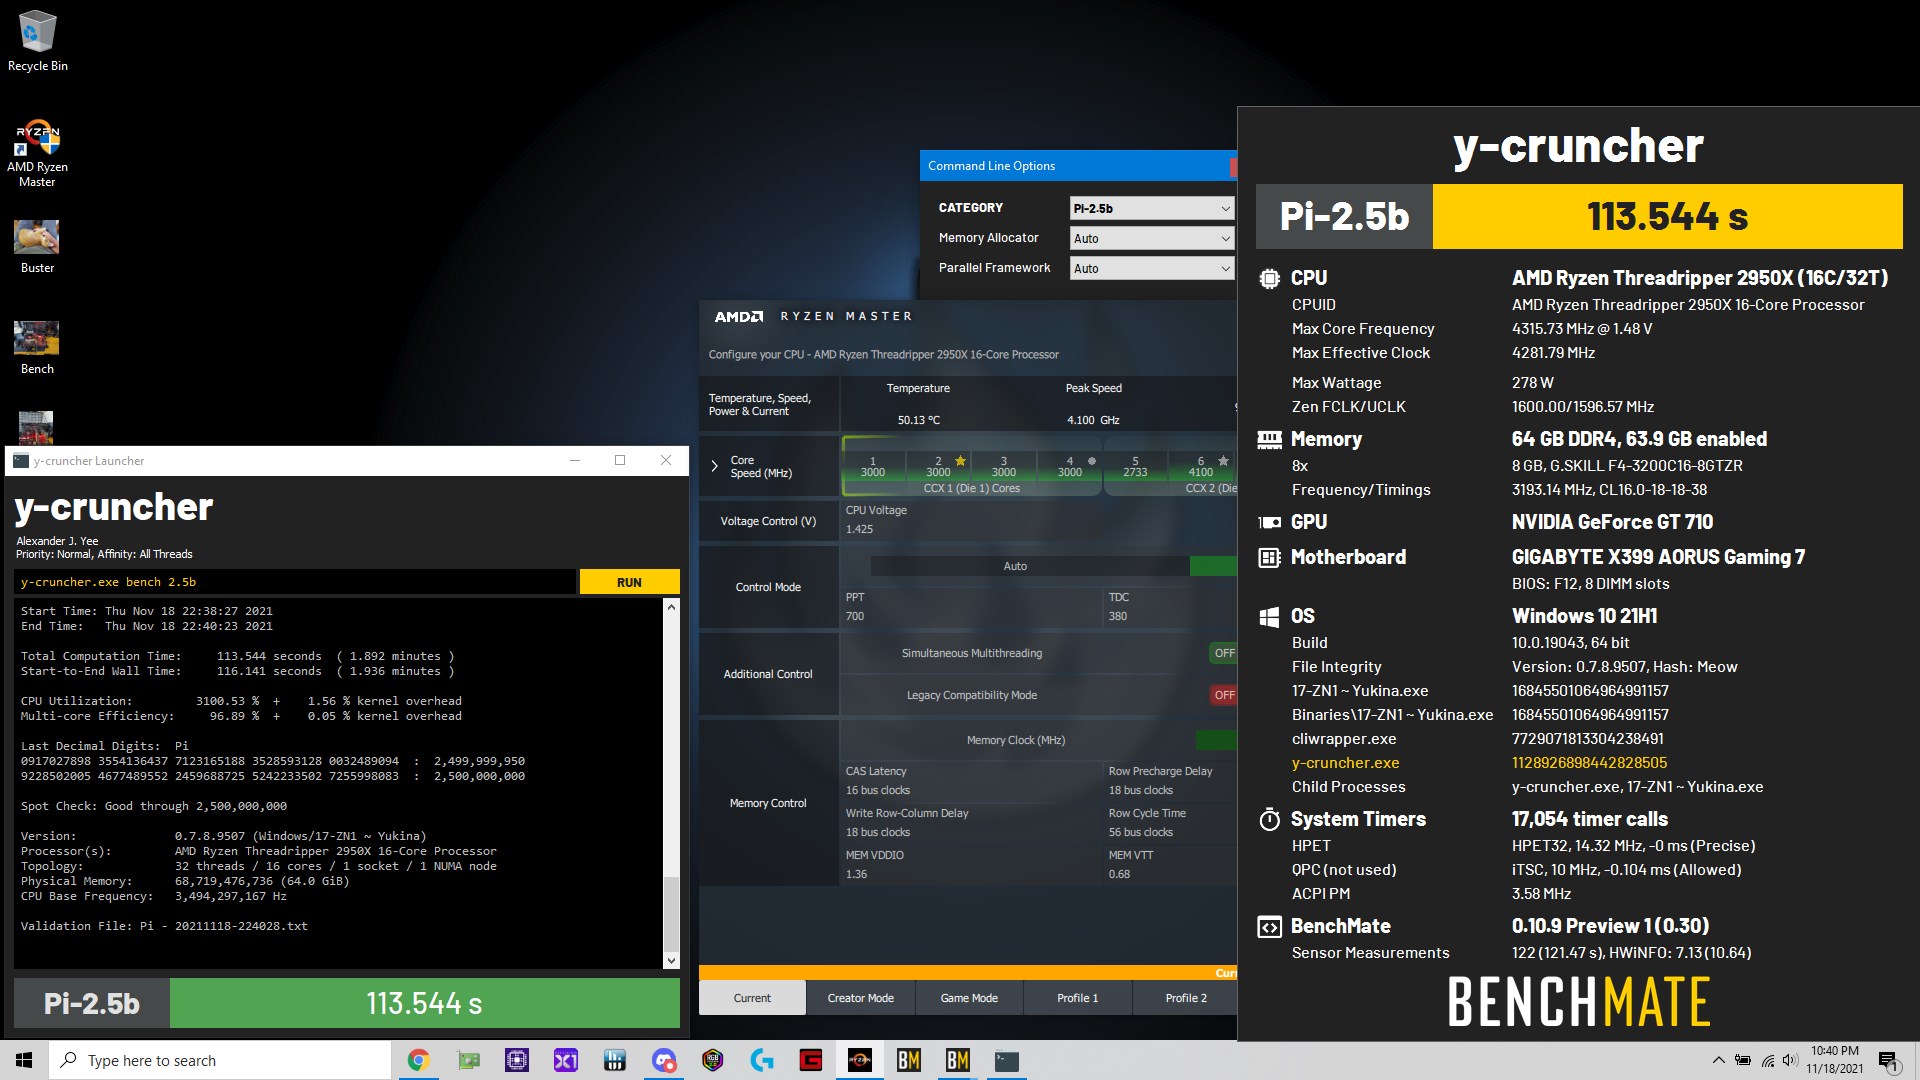The height and width of the screenshot is (1080, 1920).
Task: Click the PPT value 700
Action: pyautogui.click(x=855, y=616)
